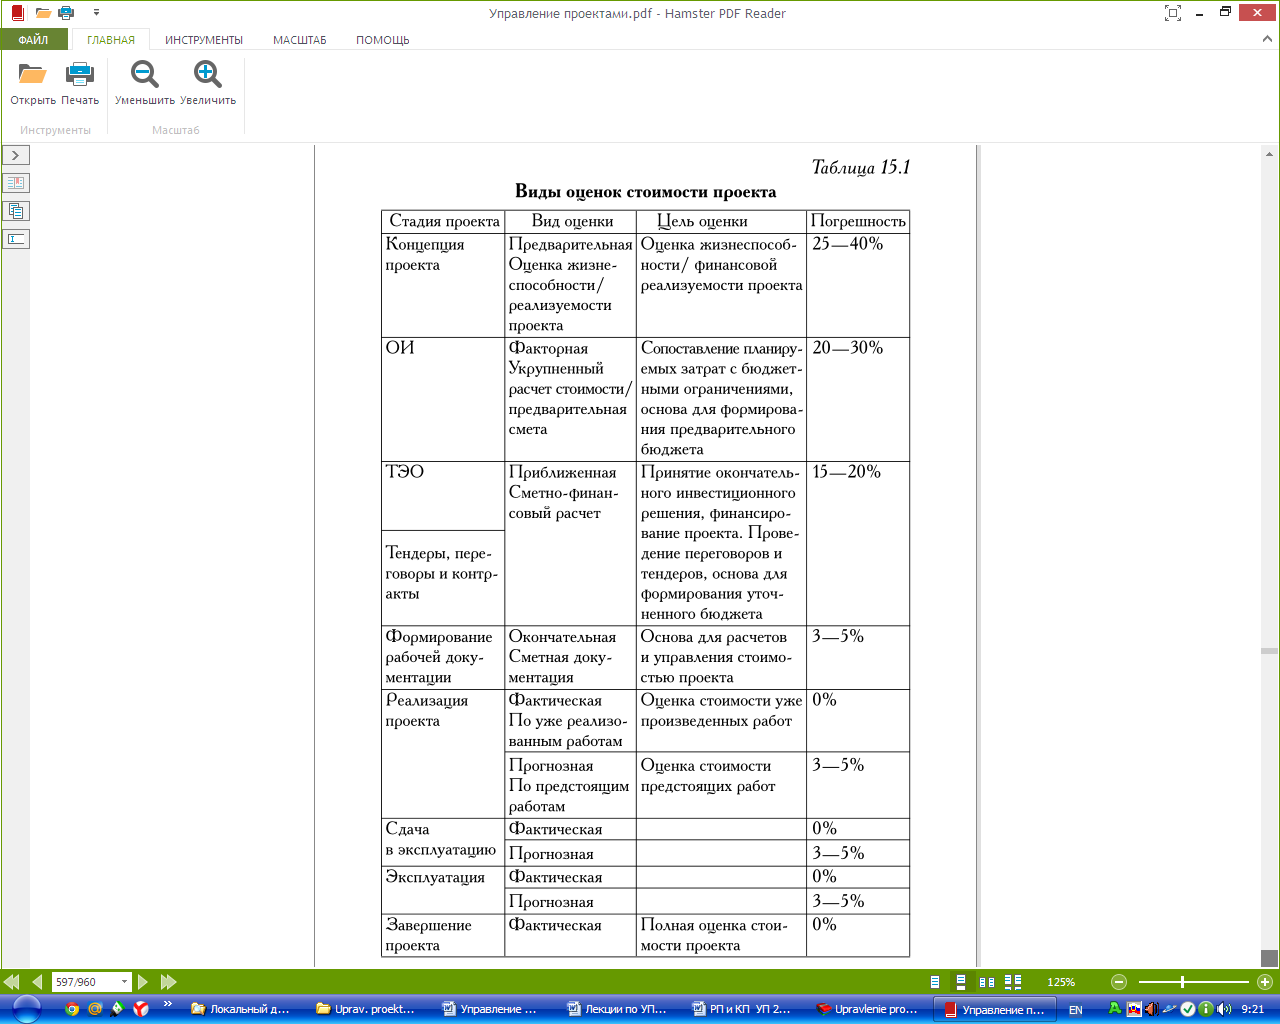Open the ФАЙЛ menu
The width and height of the screenshot is (1280, 1024).
(x=33, y=40)
